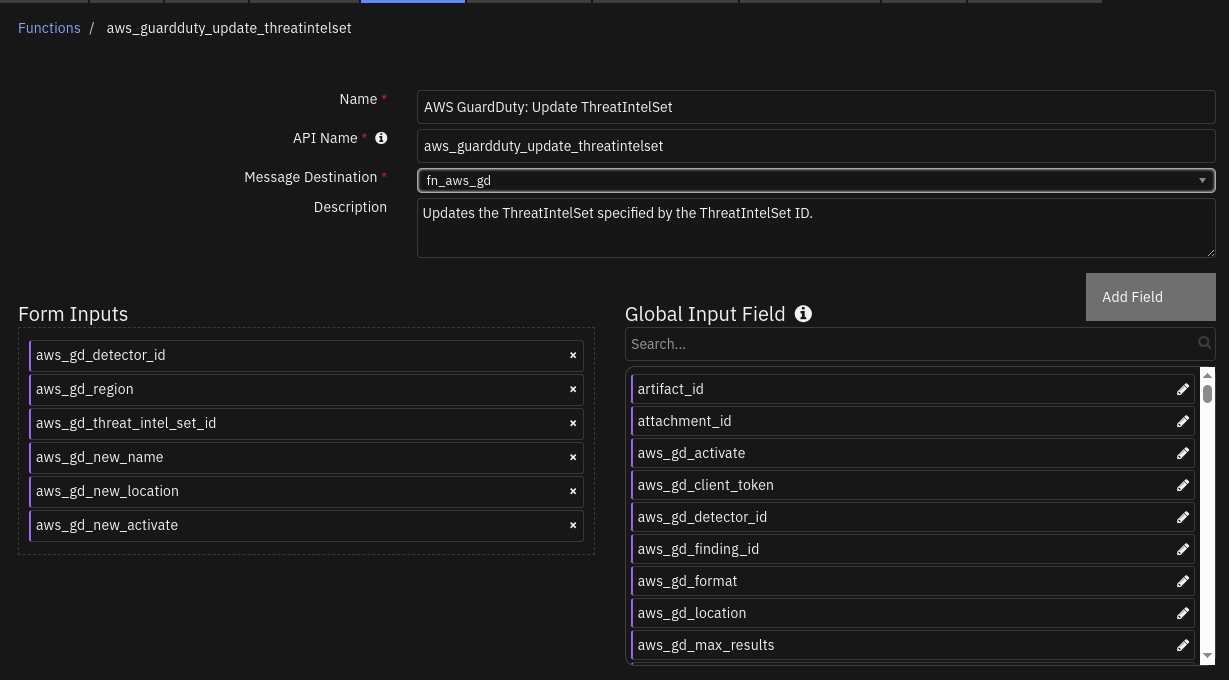The image size is (1229, 680).
Task: Focus the Name input field
Action: [816, 107]
